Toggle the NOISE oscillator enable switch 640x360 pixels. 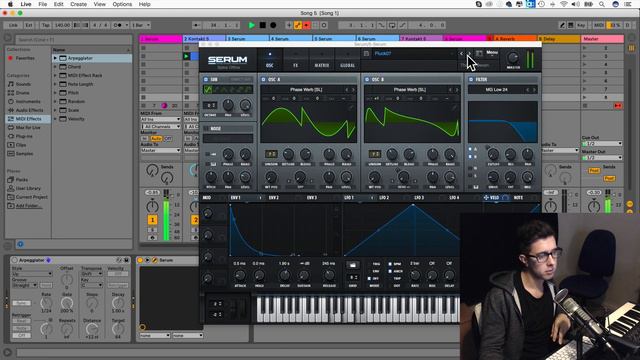point(206,128)
